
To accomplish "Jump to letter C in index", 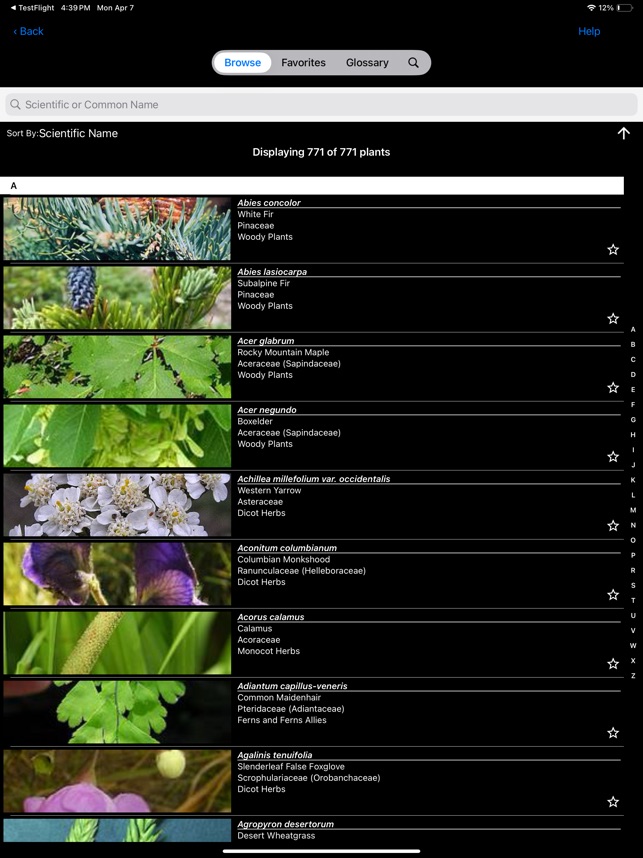I will click(633, 360).
